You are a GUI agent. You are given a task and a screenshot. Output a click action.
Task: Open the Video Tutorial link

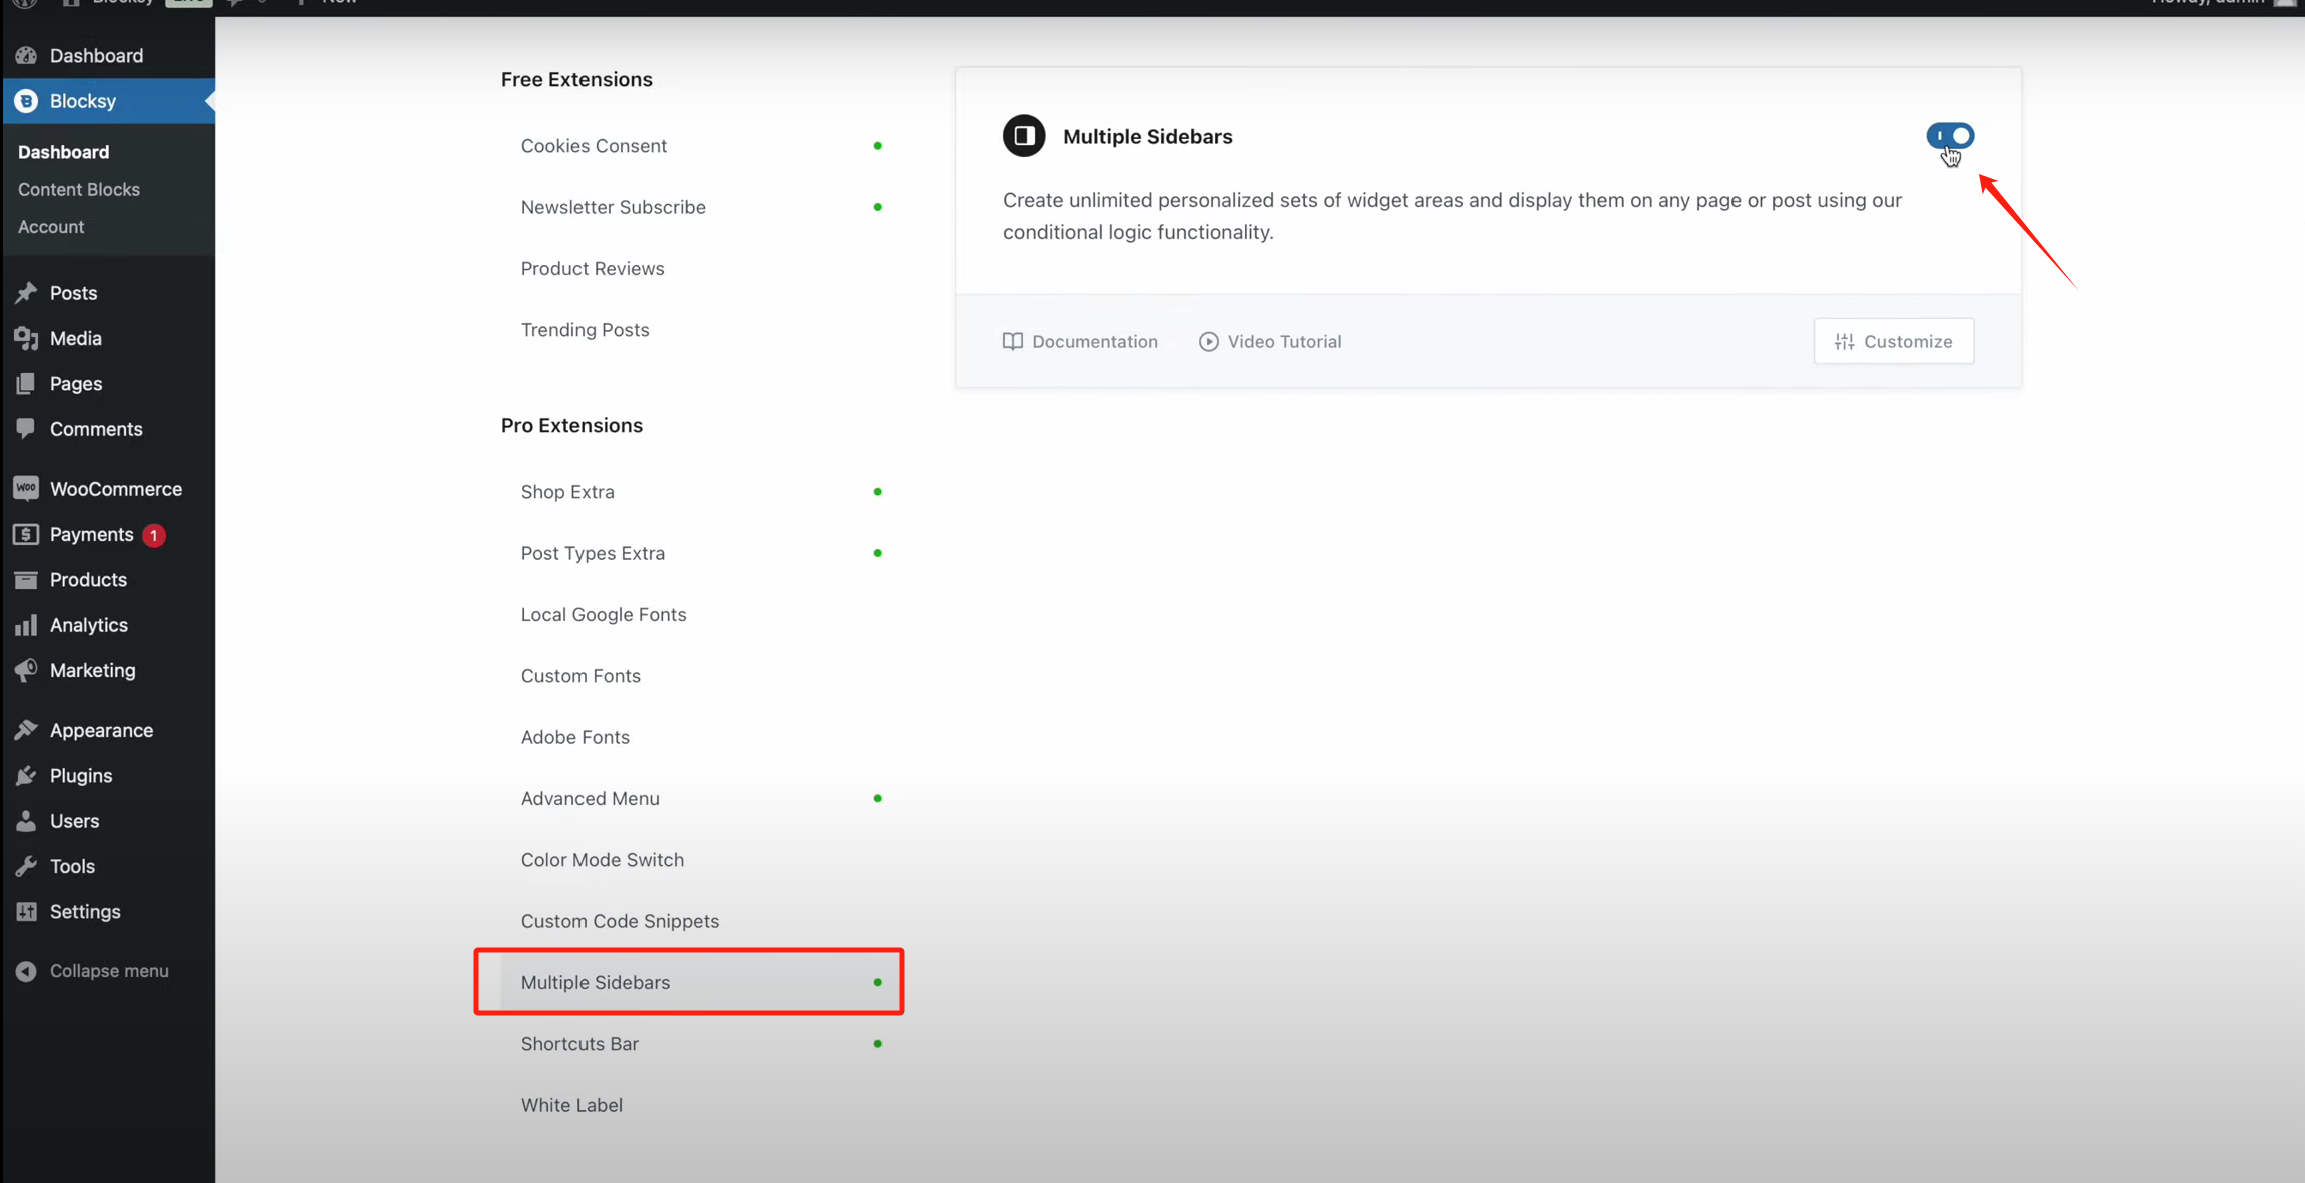1270,341
